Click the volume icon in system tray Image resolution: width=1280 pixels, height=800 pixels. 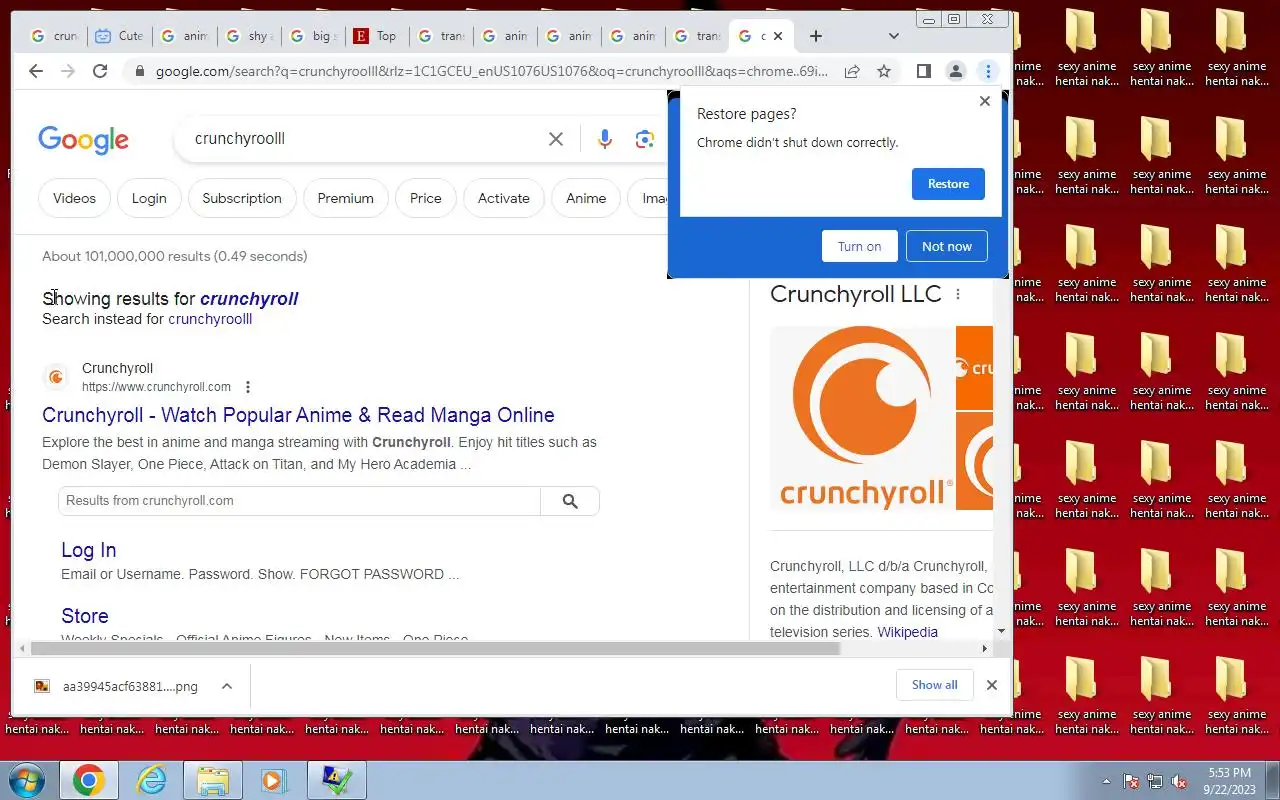(1178, 781)
